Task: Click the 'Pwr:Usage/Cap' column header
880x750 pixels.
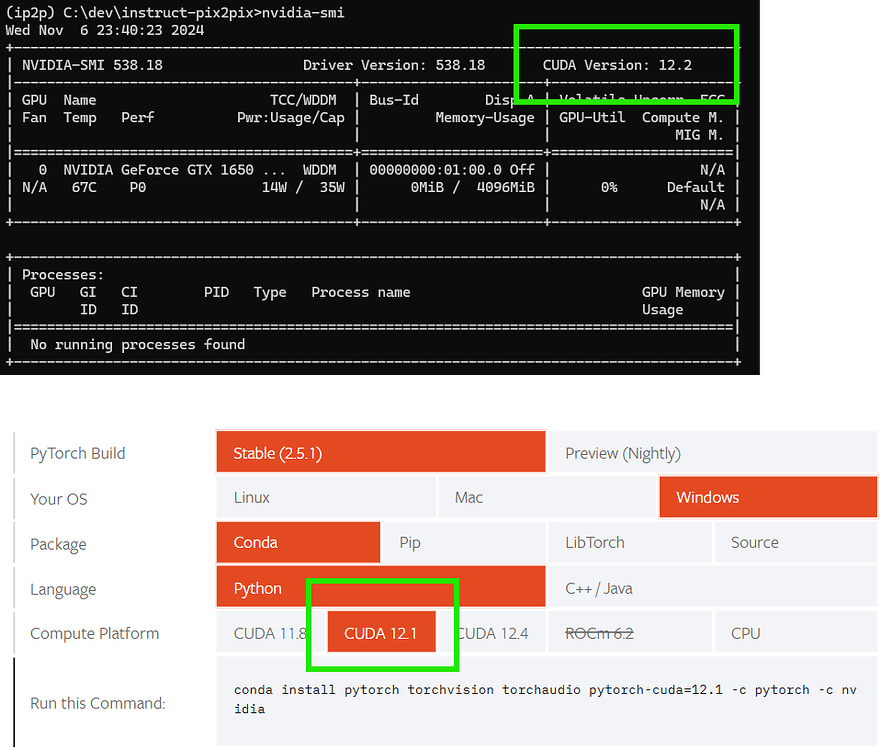Action: pos(291,117)
